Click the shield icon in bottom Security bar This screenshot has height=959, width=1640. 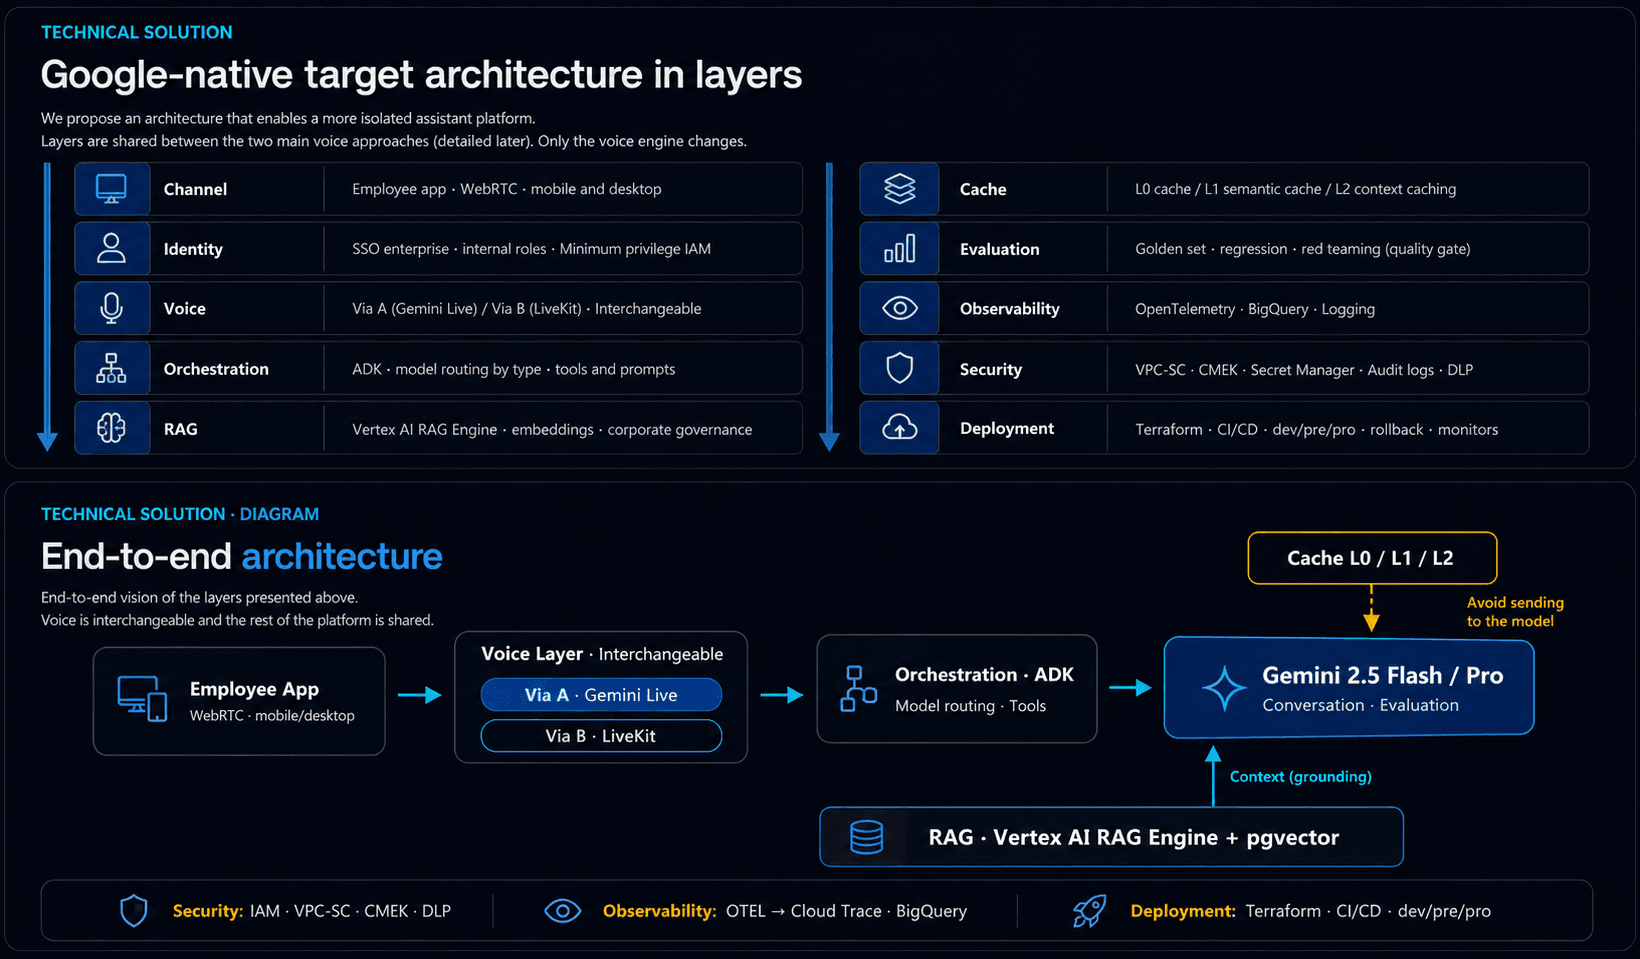[134, 911]
